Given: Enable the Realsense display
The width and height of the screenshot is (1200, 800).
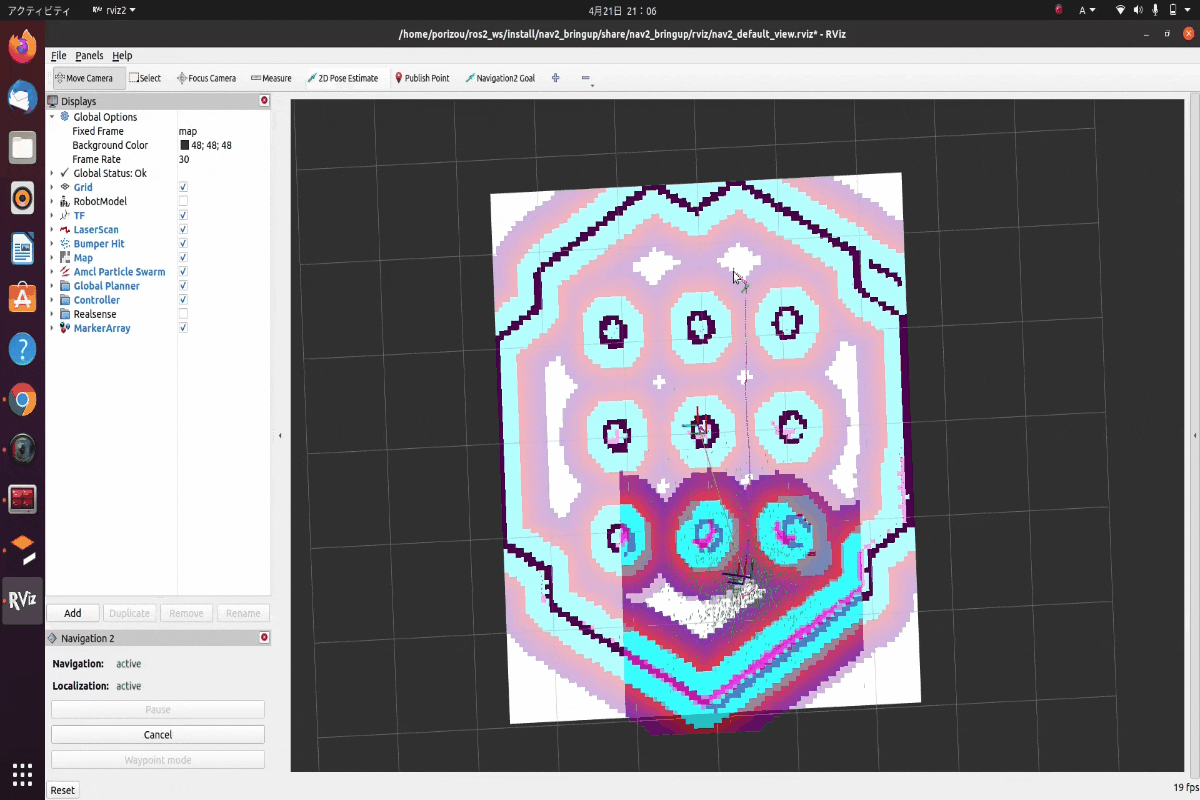Looking at the screenshot, I should click(x=182, y=314).
